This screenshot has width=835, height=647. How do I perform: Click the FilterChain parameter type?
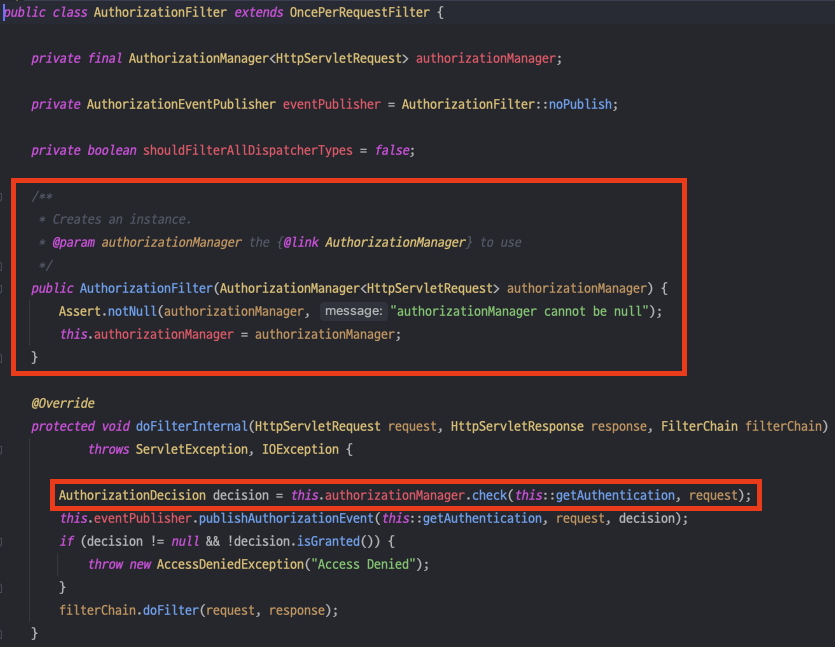click(x=699, y=426)
